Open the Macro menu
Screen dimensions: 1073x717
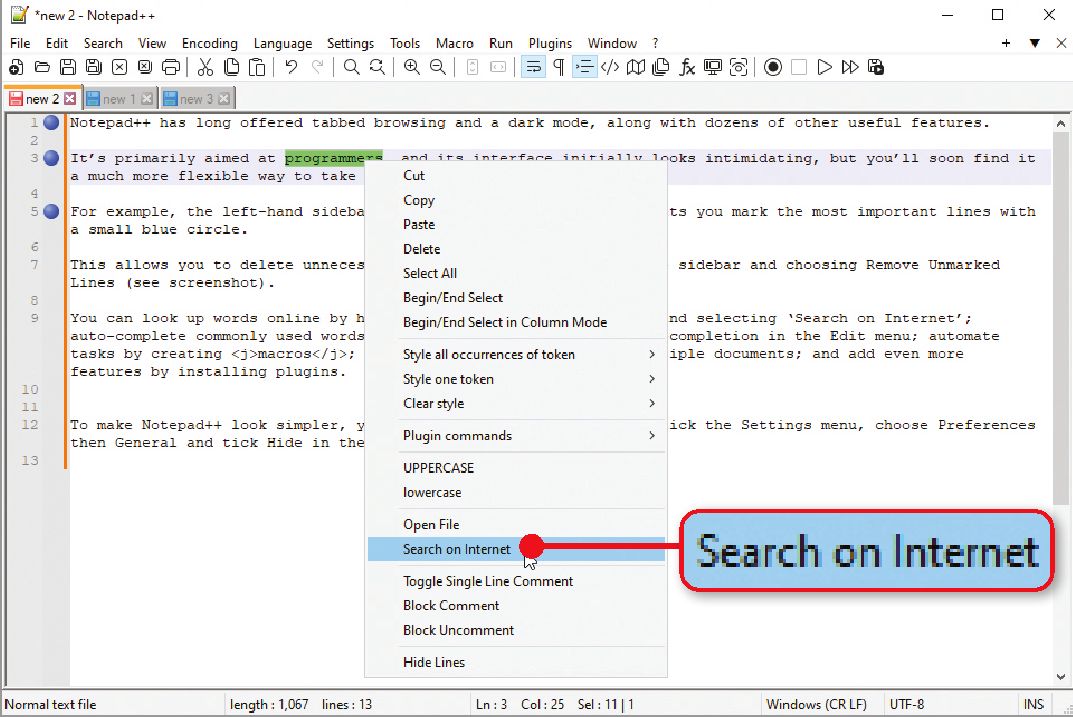coord(454,43)
